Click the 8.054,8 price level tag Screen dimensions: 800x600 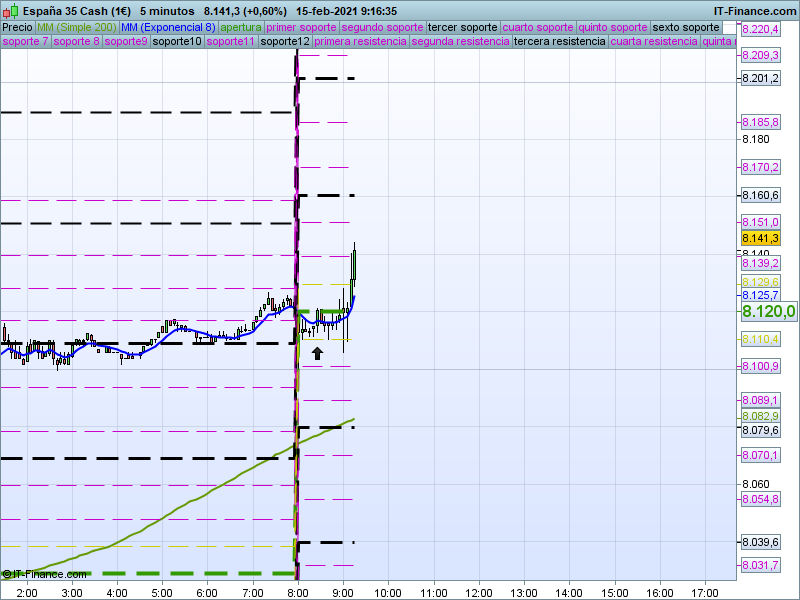tap(760, 499)
